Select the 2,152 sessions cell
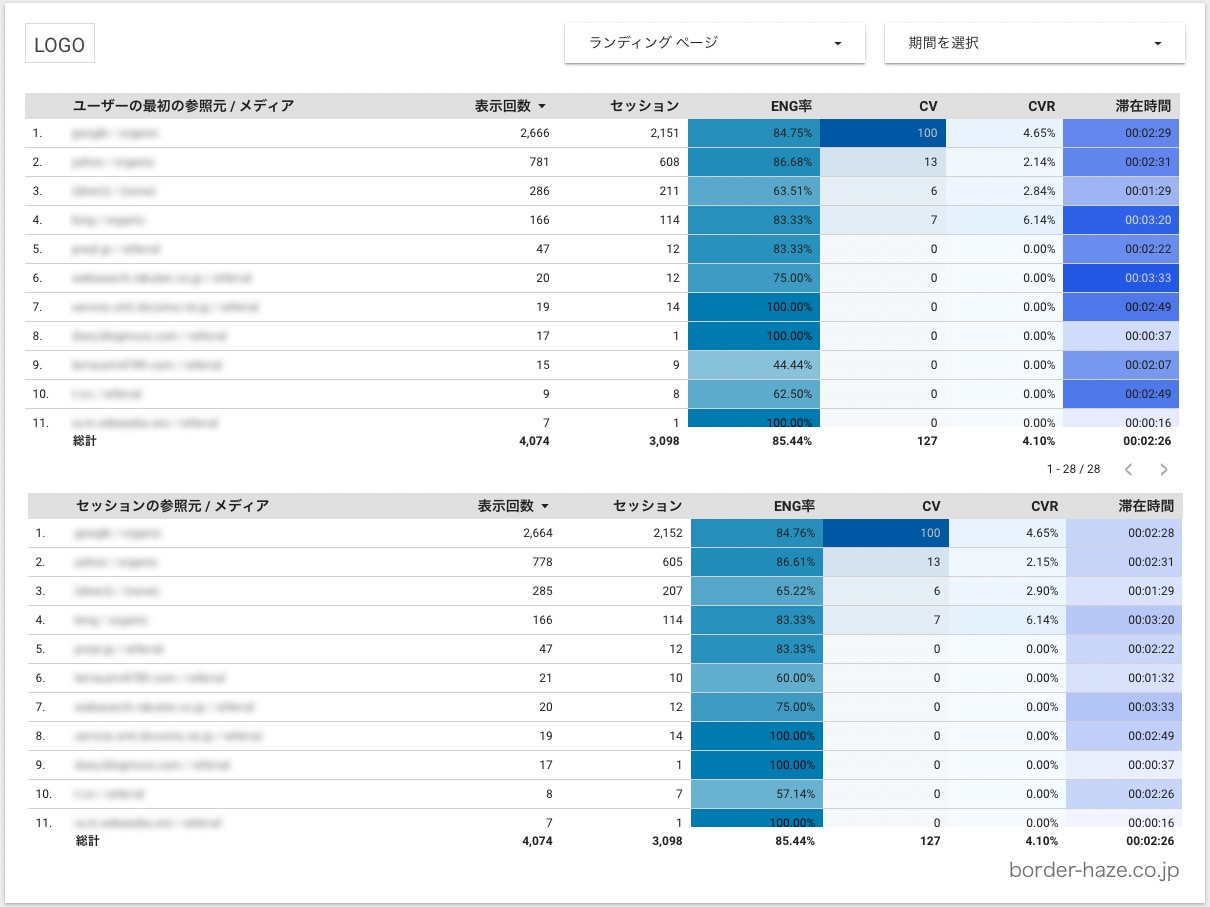 point(667,533)
